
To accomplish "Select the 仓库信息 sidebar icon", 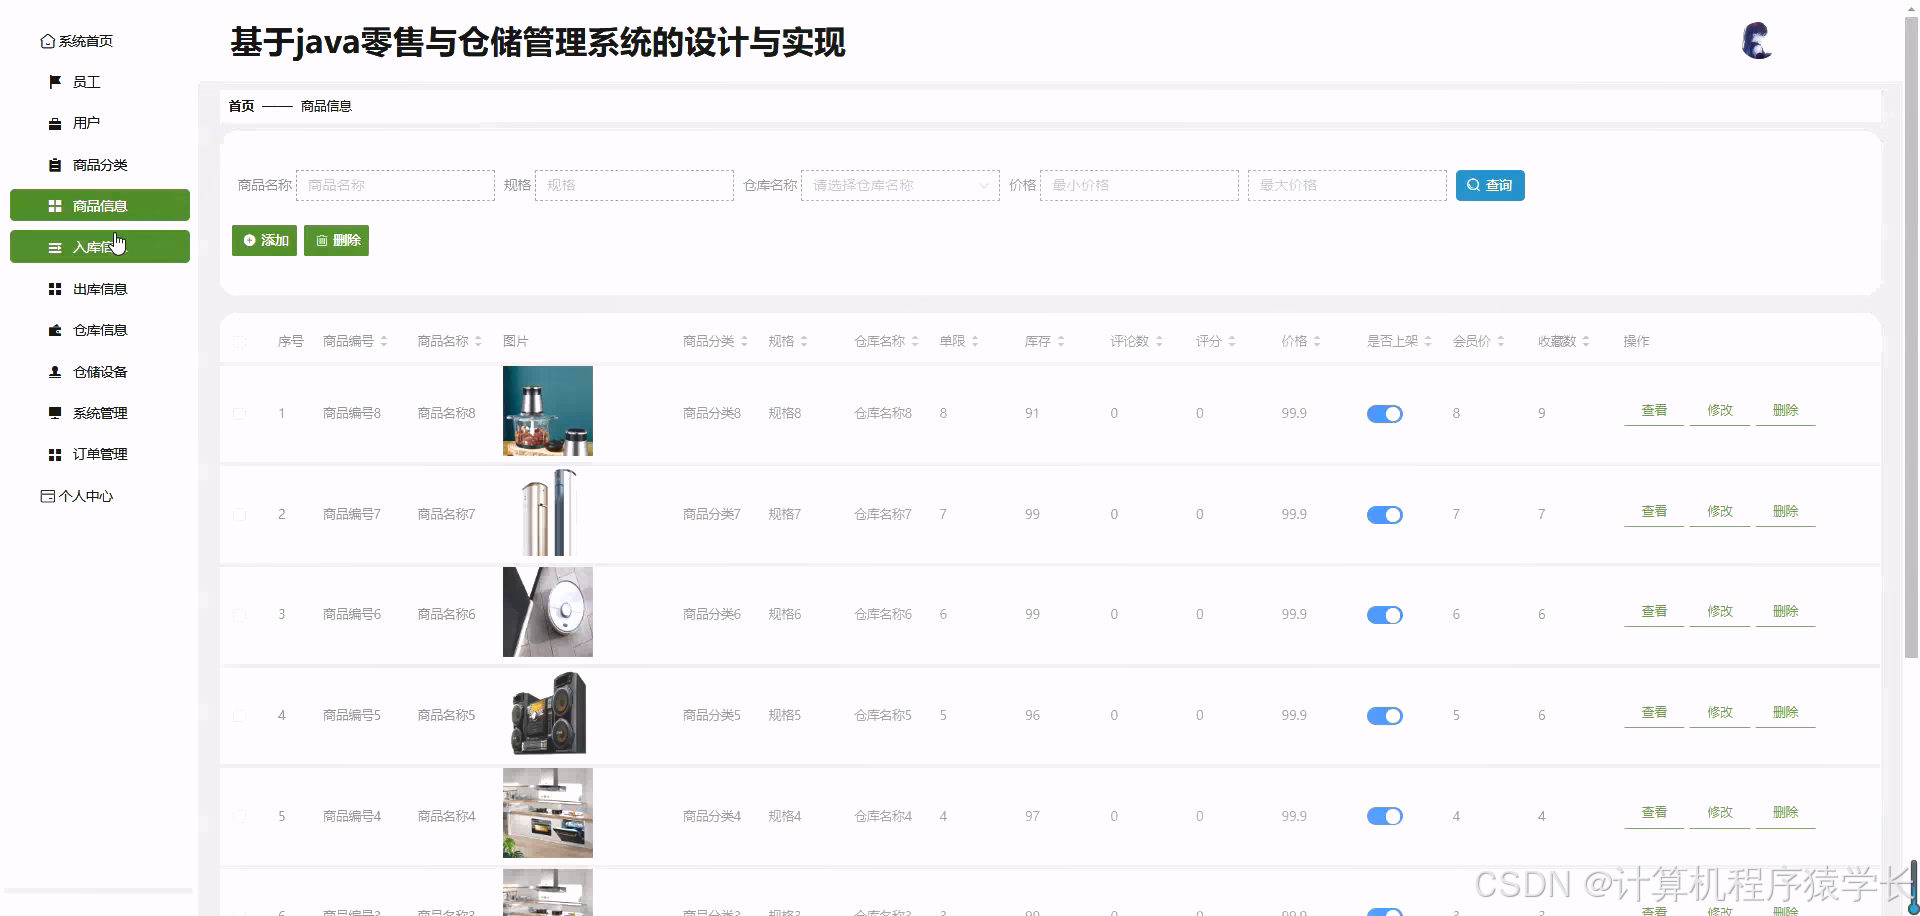I will point(55,329).
